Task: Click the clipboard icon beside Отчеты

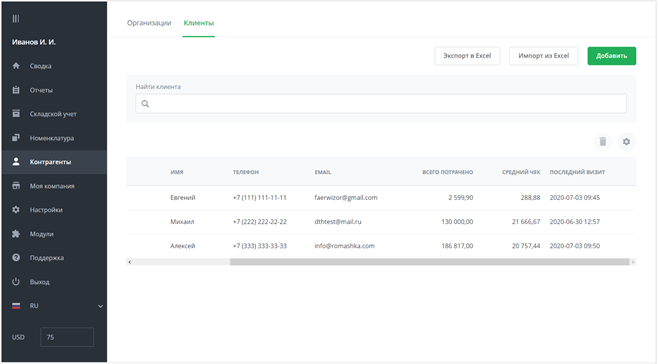Action: [x=16, y=90]
